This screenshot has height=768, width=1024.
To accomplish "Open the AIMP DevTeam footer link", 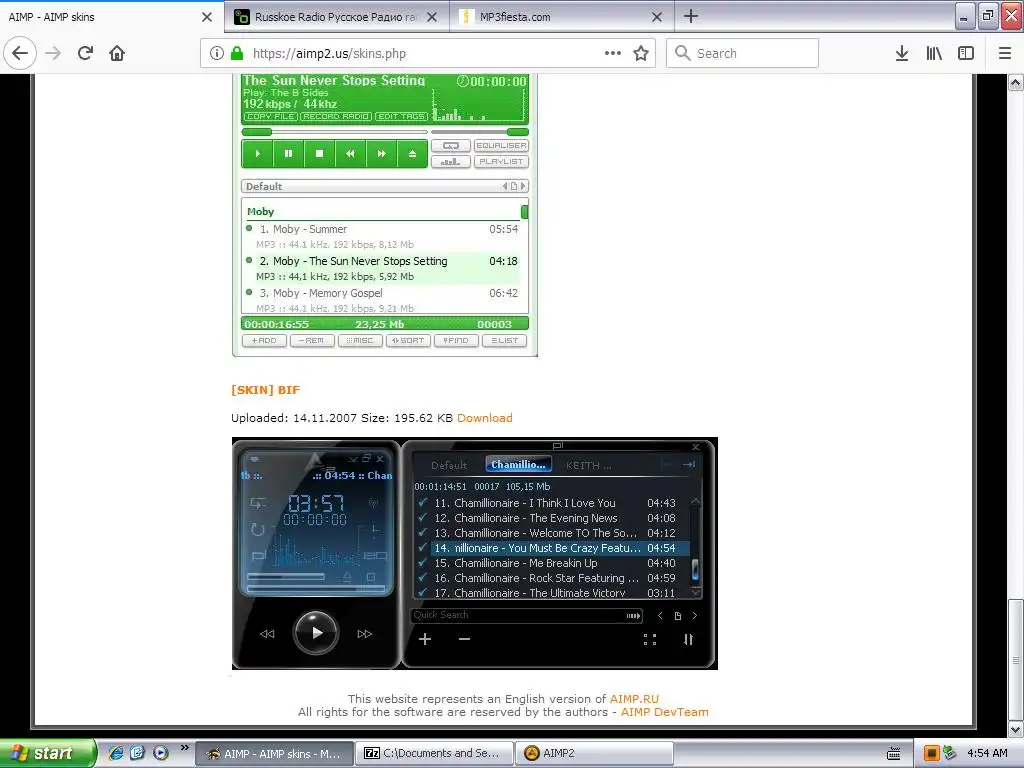I will [x=664, y=712].
